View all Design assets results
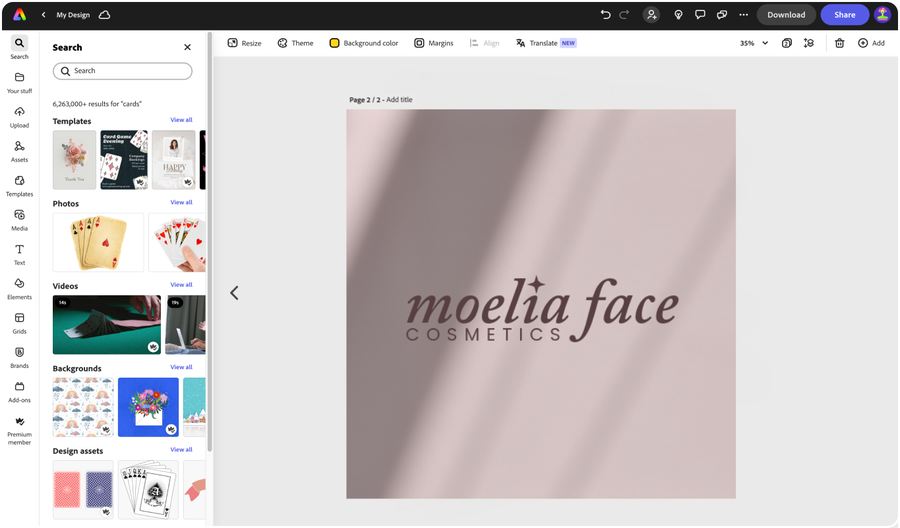 click(181, 450)
